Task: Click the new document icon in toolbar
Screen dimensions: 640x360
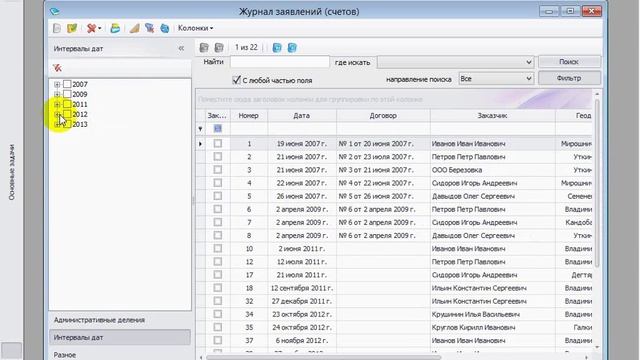Action: point(57,28)
